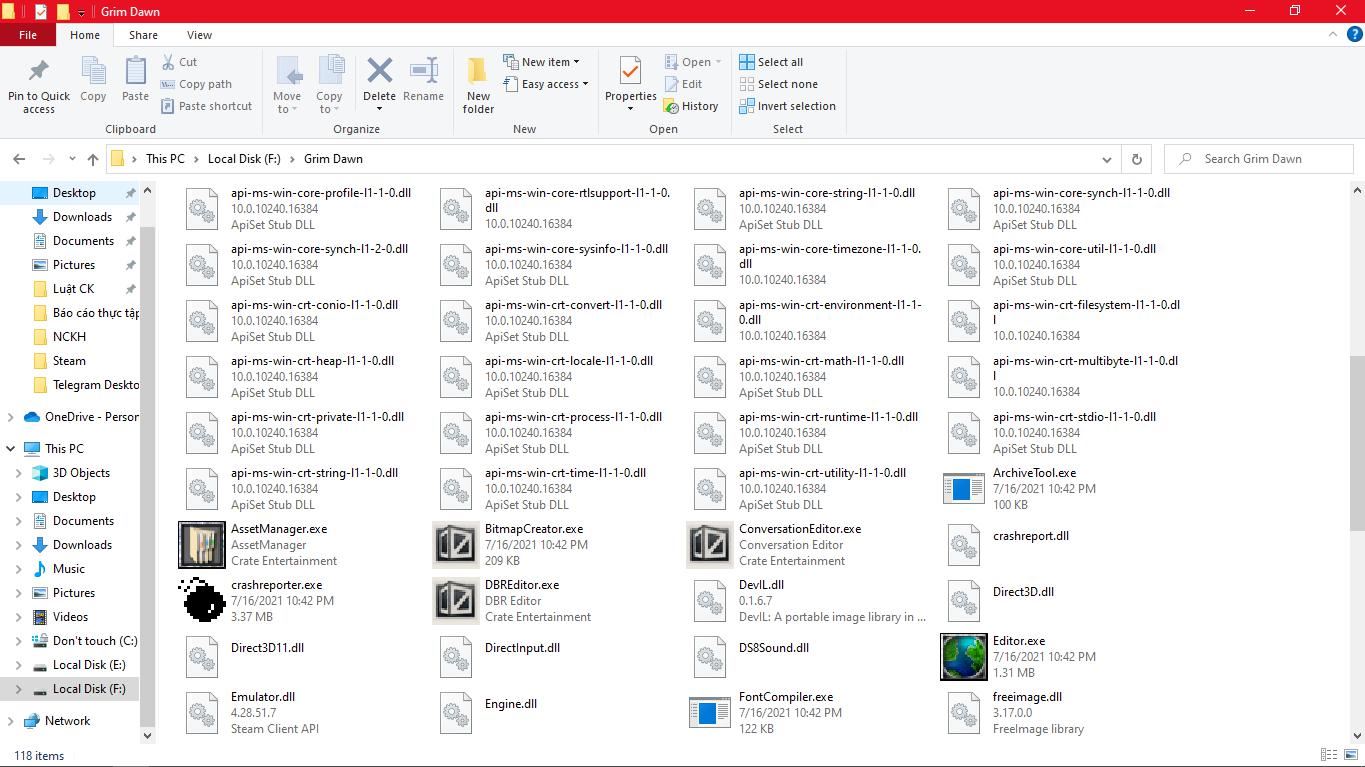Click Select all in the ribbon
Image resolution: width=1365 pixels, height=767 pixels.
(771, 62)
